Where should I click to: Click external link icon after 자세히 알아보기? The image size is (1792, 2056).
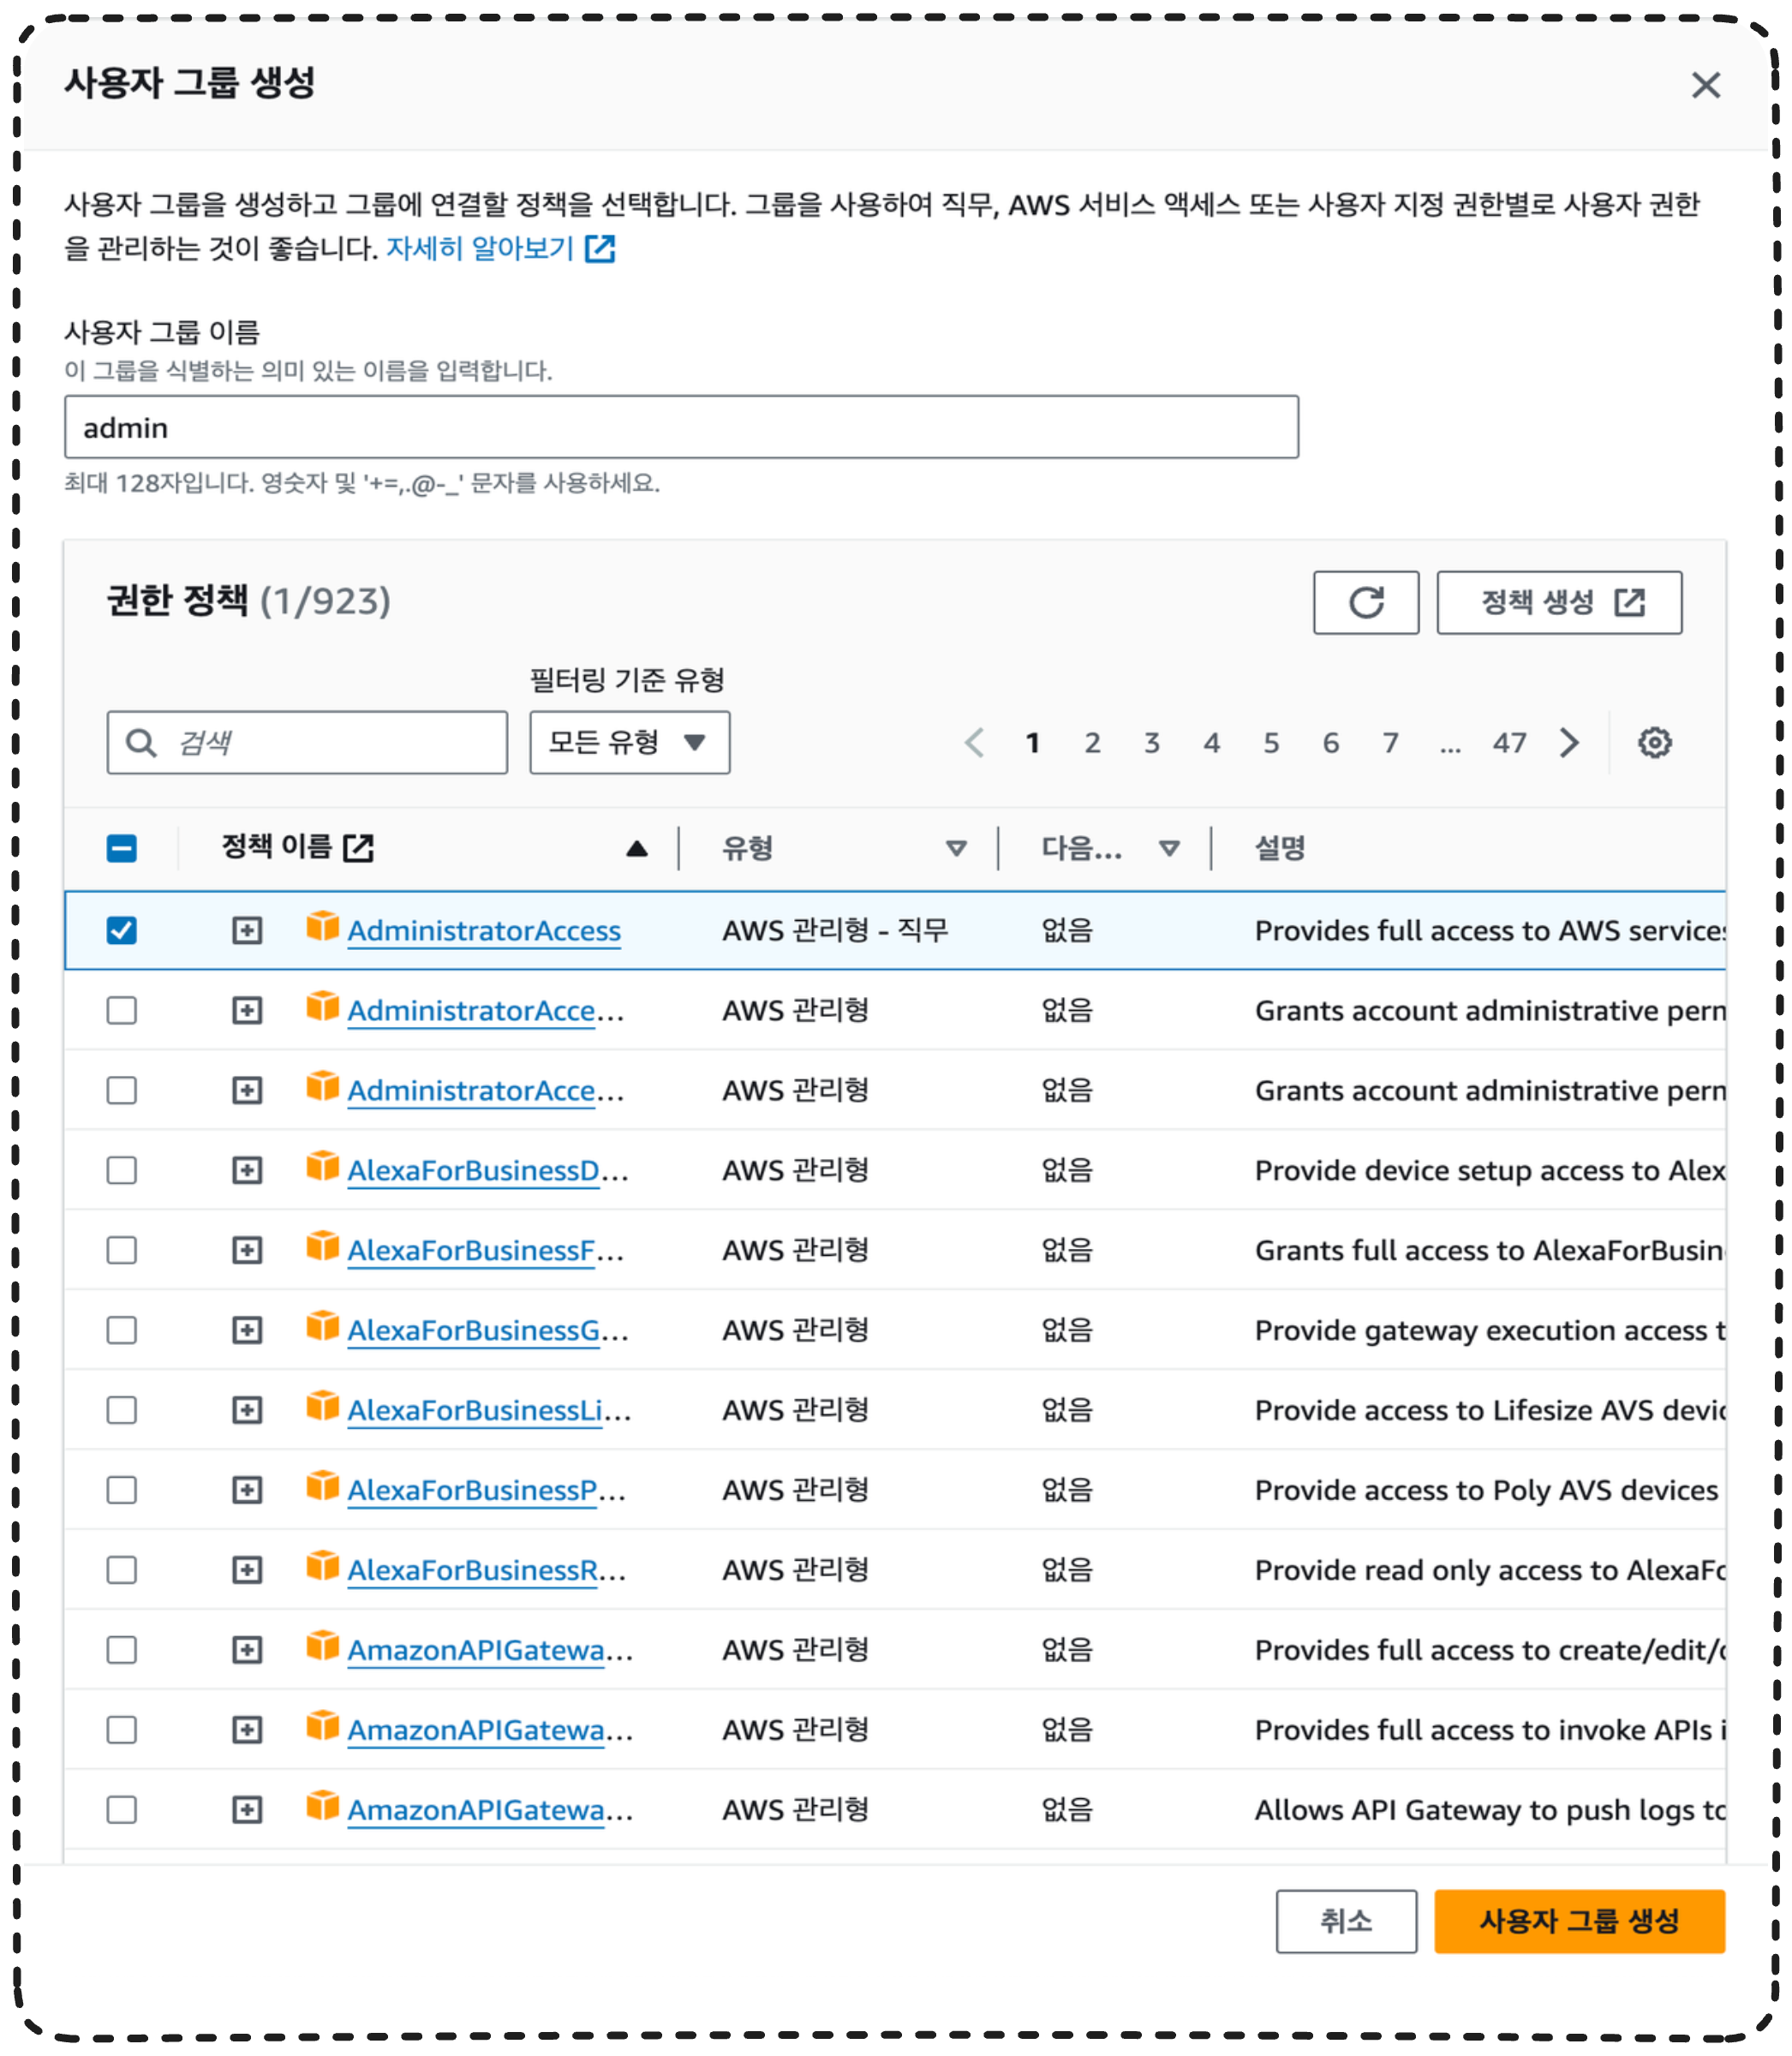point(600,248)
